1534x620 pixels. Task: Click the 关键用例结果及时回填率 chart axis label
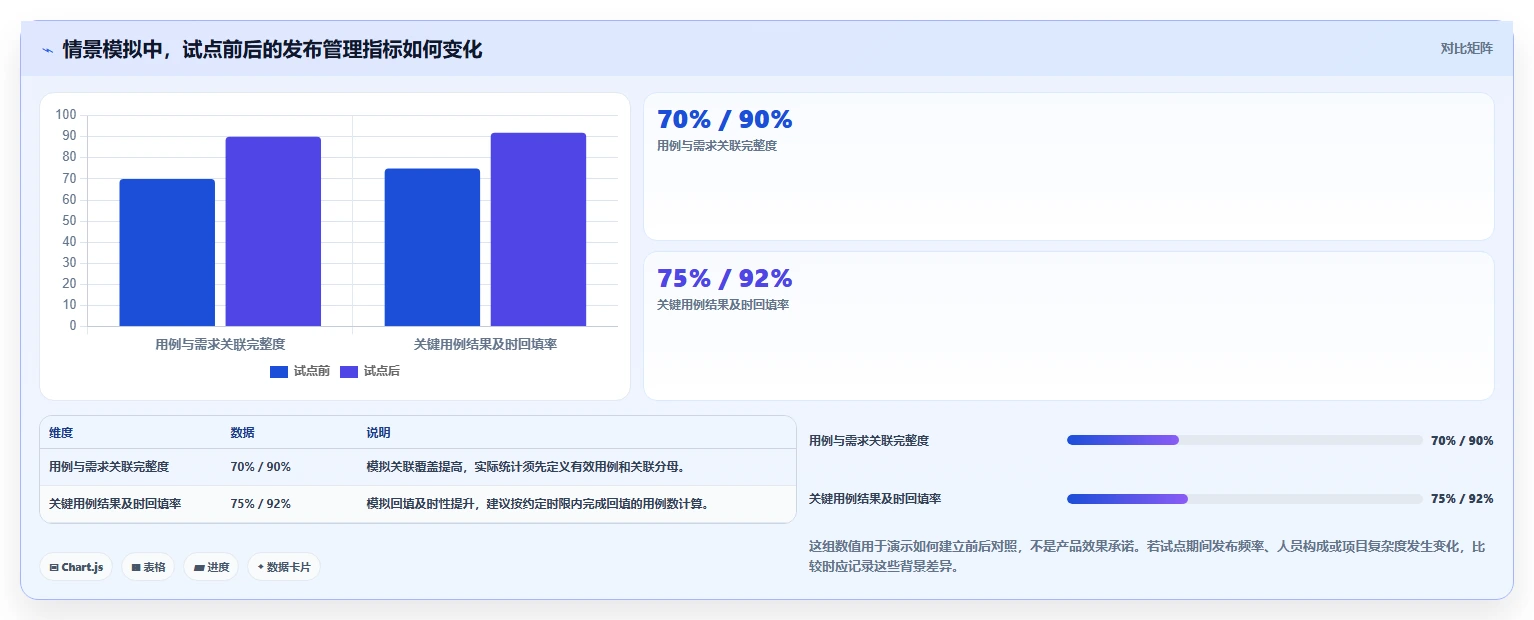click(x=485, y=344)
